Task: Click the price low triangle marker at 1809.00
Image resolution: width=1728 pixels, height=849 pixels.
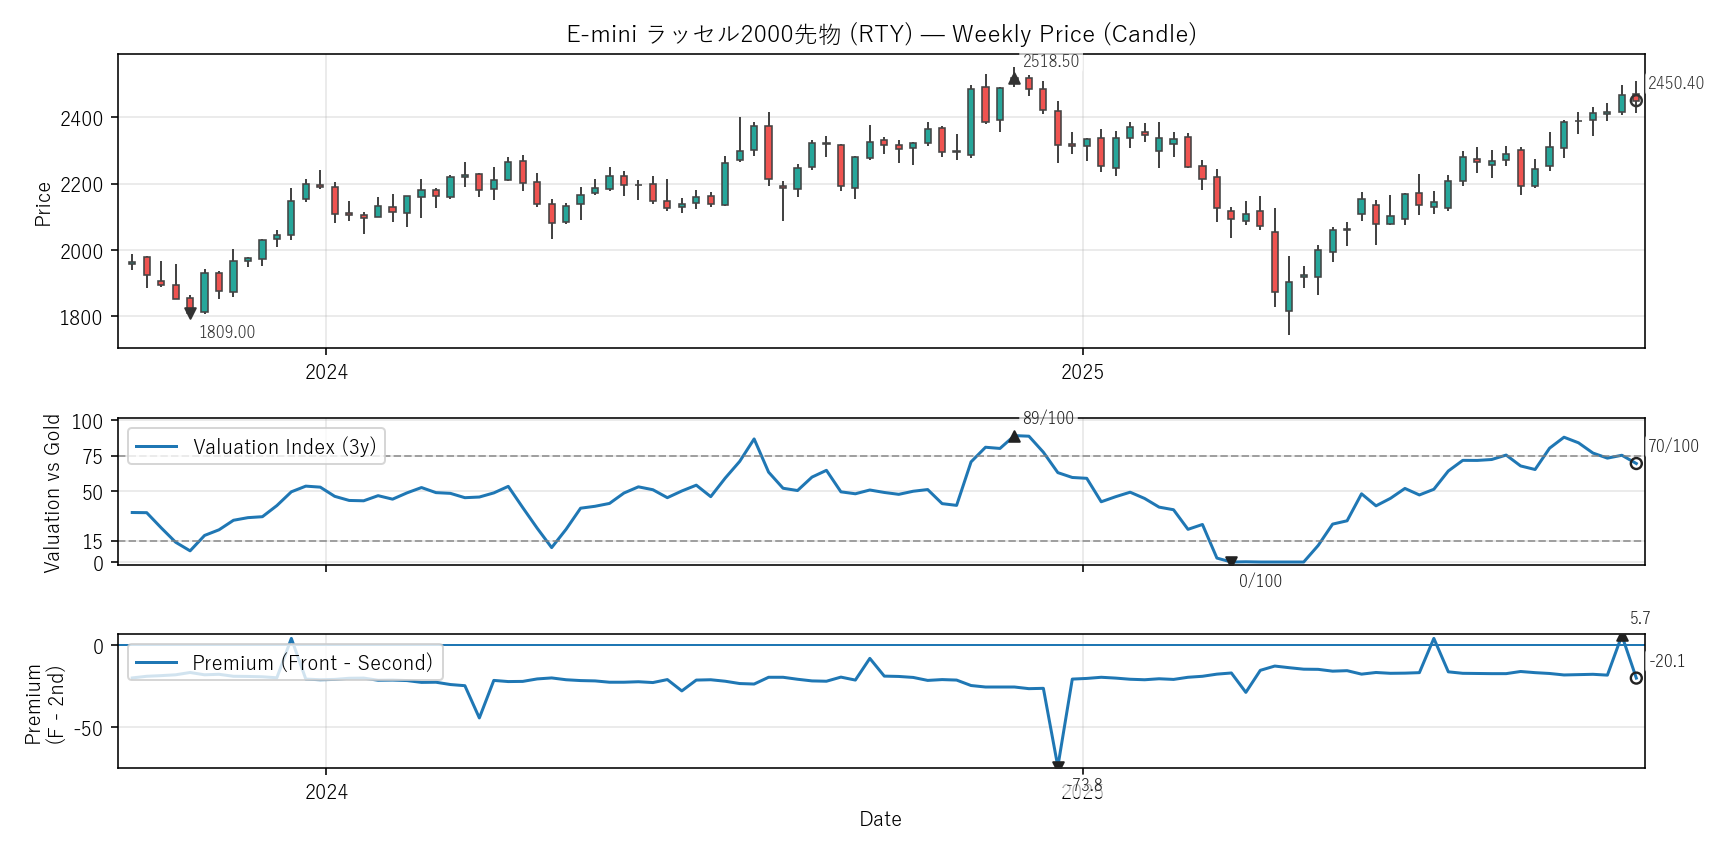Action: point(190,313)
